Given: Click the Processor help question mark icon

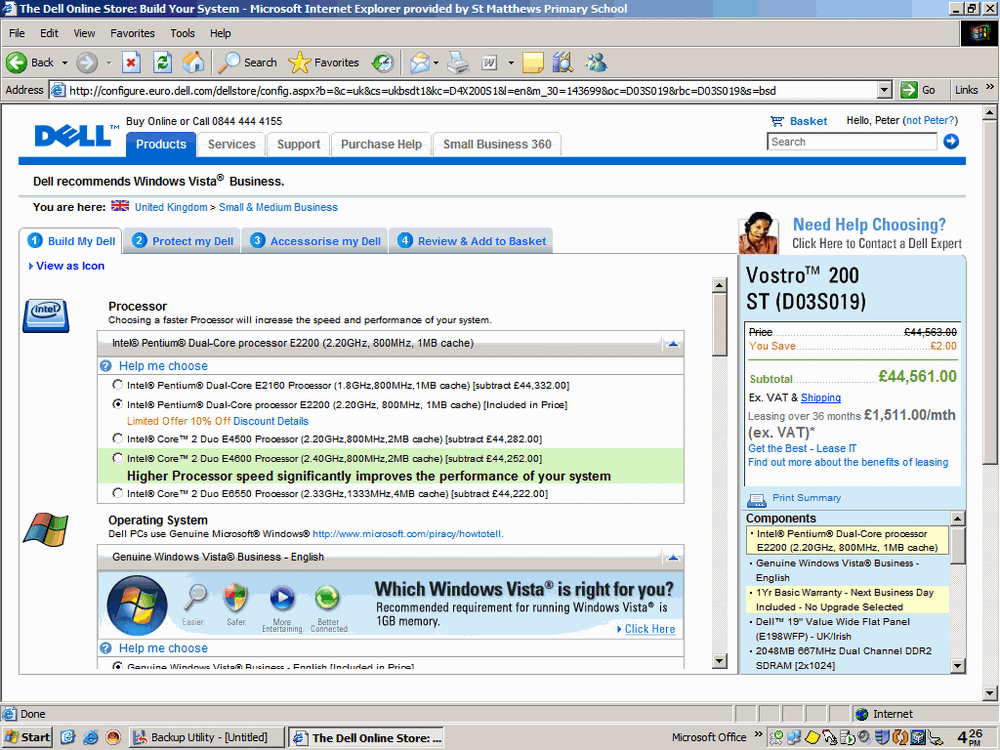Looking at the screenshot, I should (106, 366).
